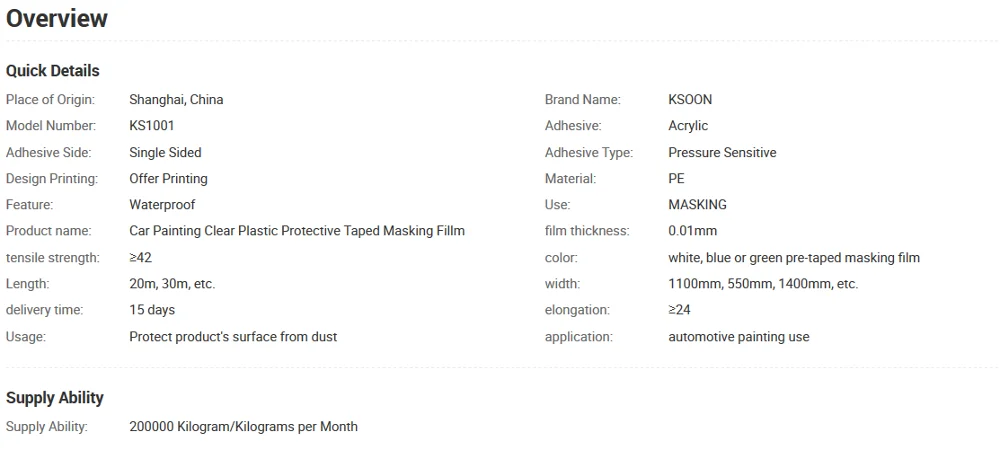The image size is (1000, 450).
Task: Click the brand name value KSOON
Action: coord(690,100)
